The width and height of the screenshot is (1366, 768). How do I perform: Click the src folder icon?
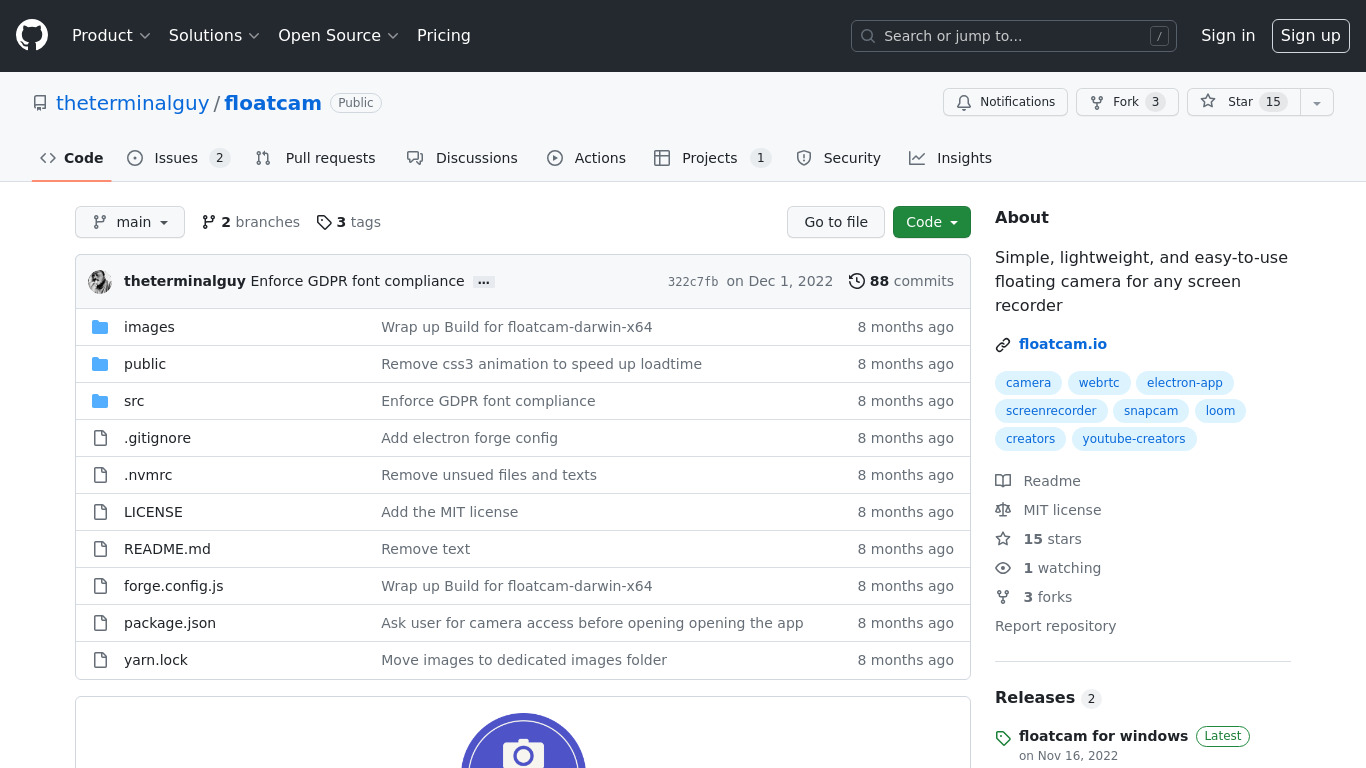(x=100, y=401)
